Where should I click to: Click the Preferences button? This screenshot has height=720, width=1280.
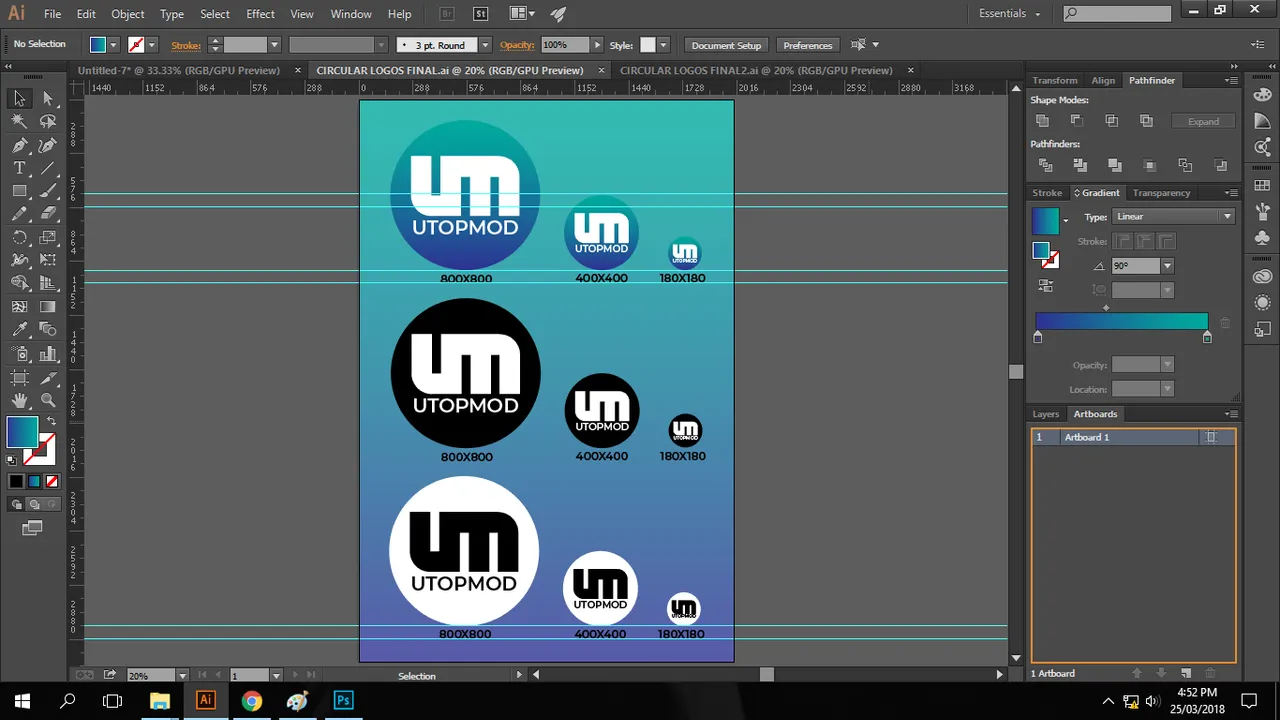tap(808, 45)
